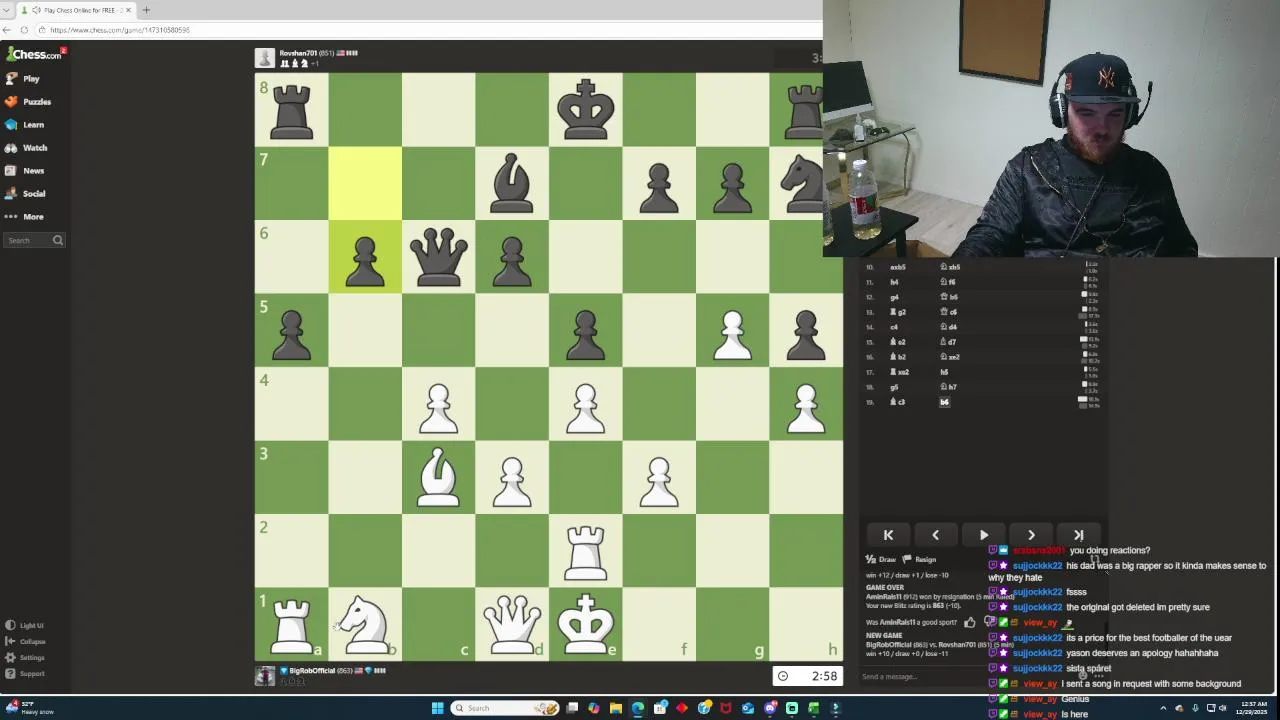Click the Windows taskbar Search box
Screen dimensions: 1280x720
point(505,708)
